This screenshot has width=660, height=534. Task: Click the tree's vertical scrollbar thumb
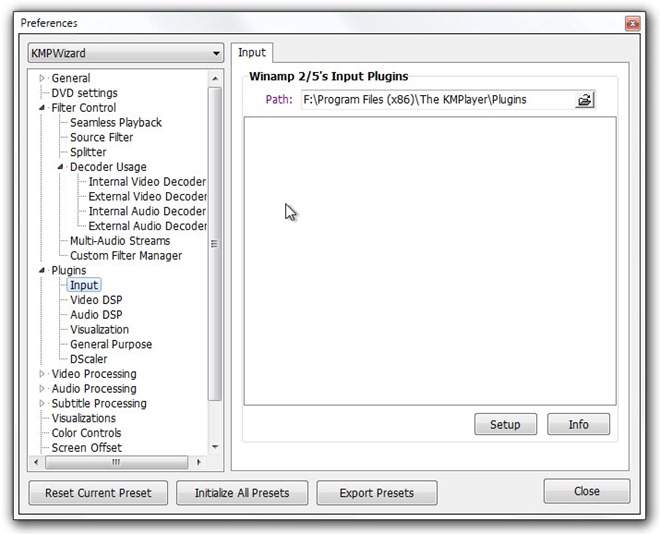point(215,244)
